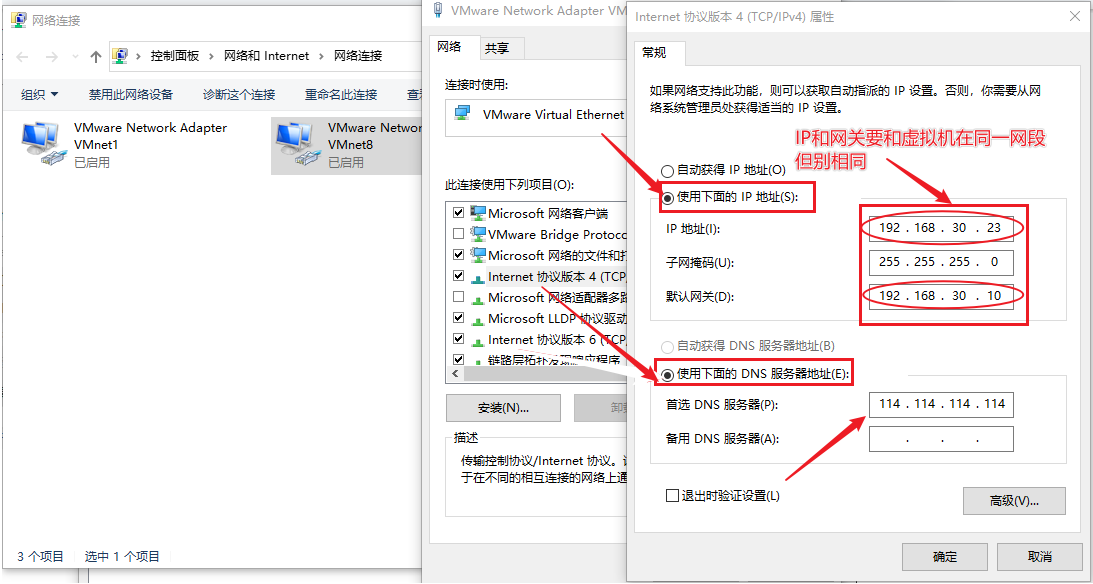Open the 组织 dropdown menu
The width and height of the screenshot is (1093, 584).
coord(40,94)
